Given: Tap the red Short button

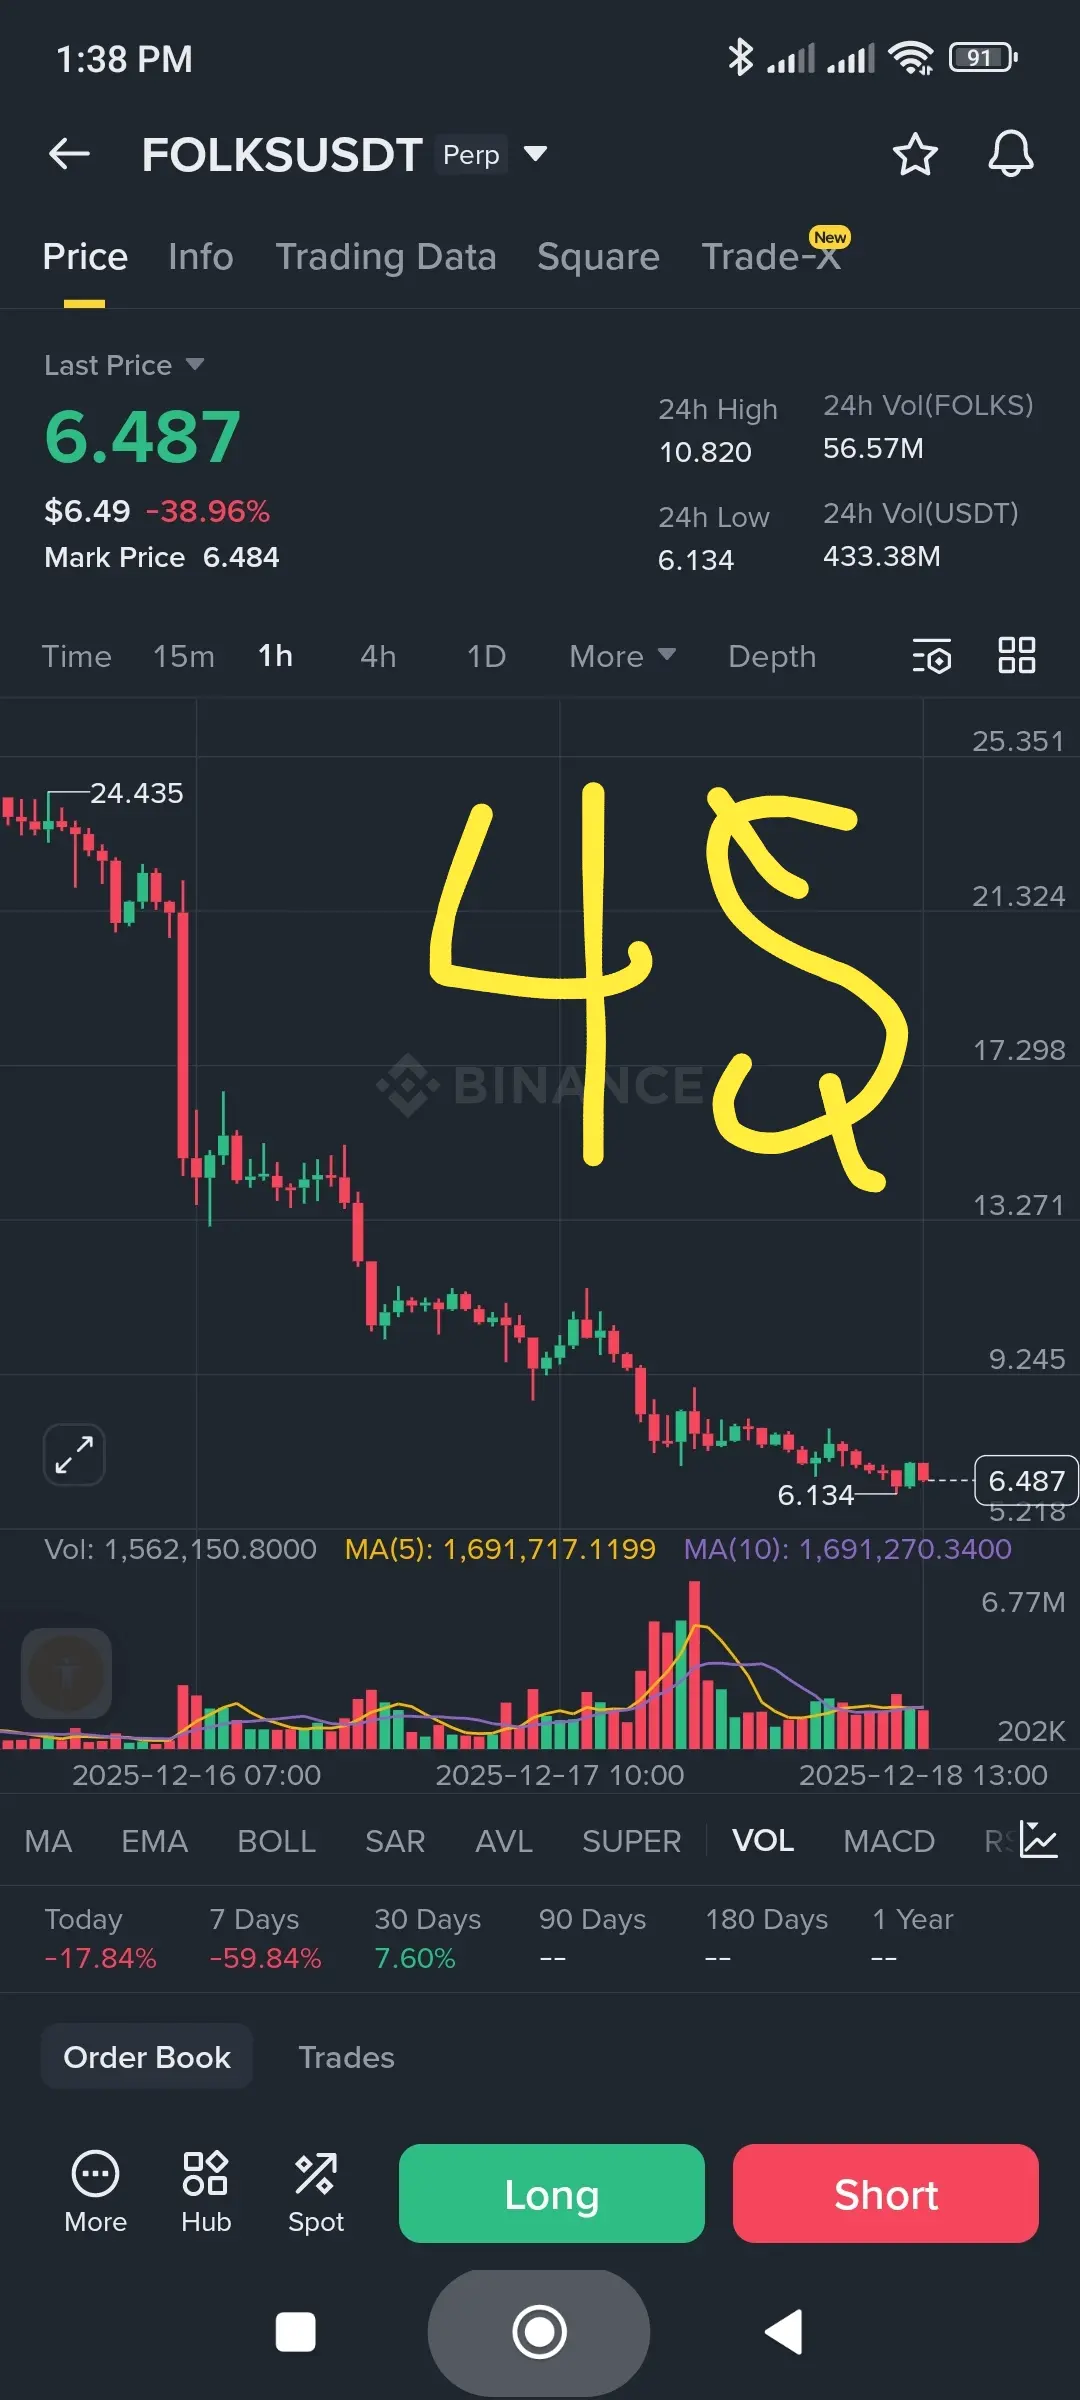Looking at the screenshot, I should tap(886, 2194).
